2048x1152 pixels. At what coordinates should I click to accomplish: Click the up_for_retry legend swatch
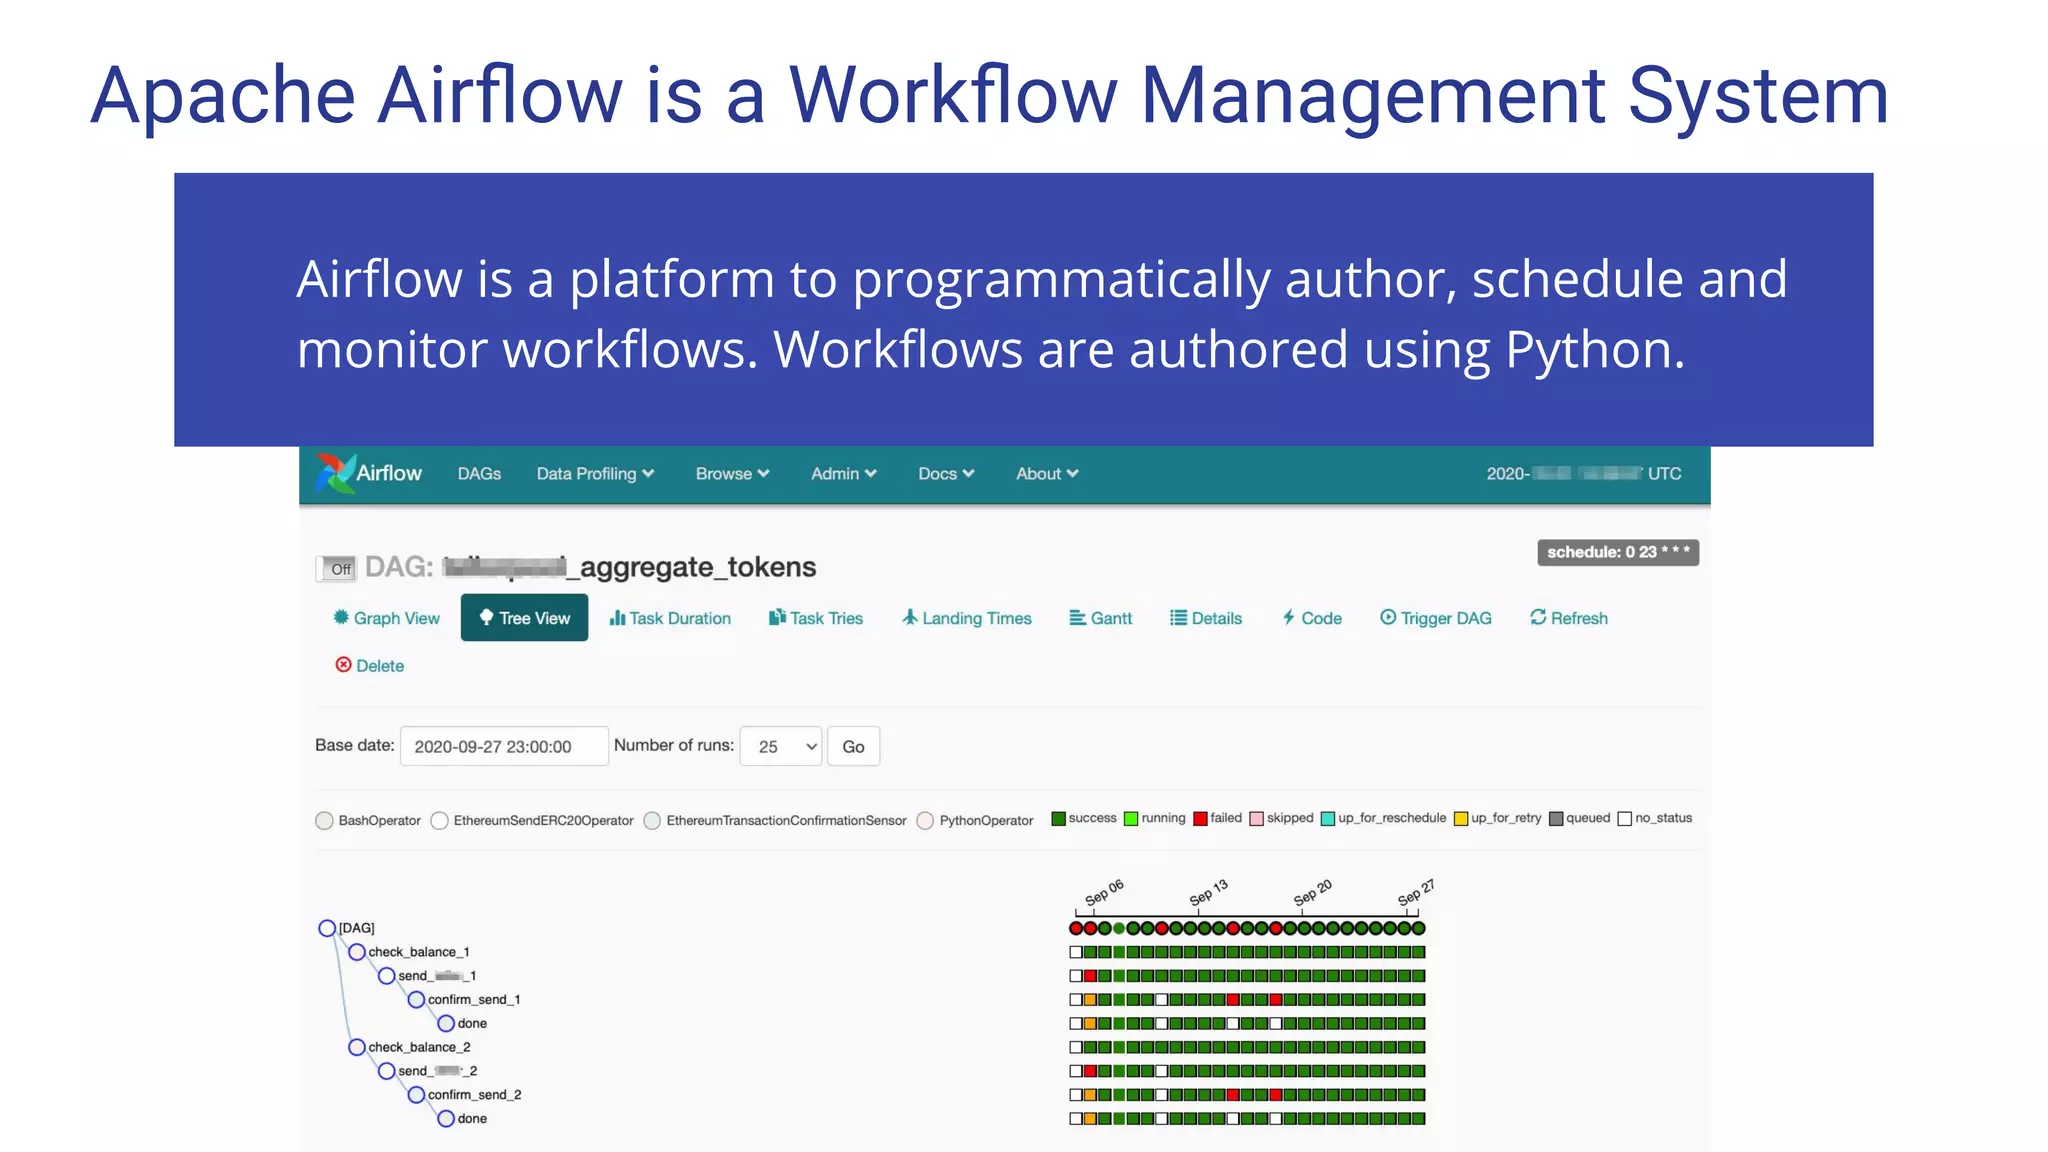click(x=1461, y=819)
